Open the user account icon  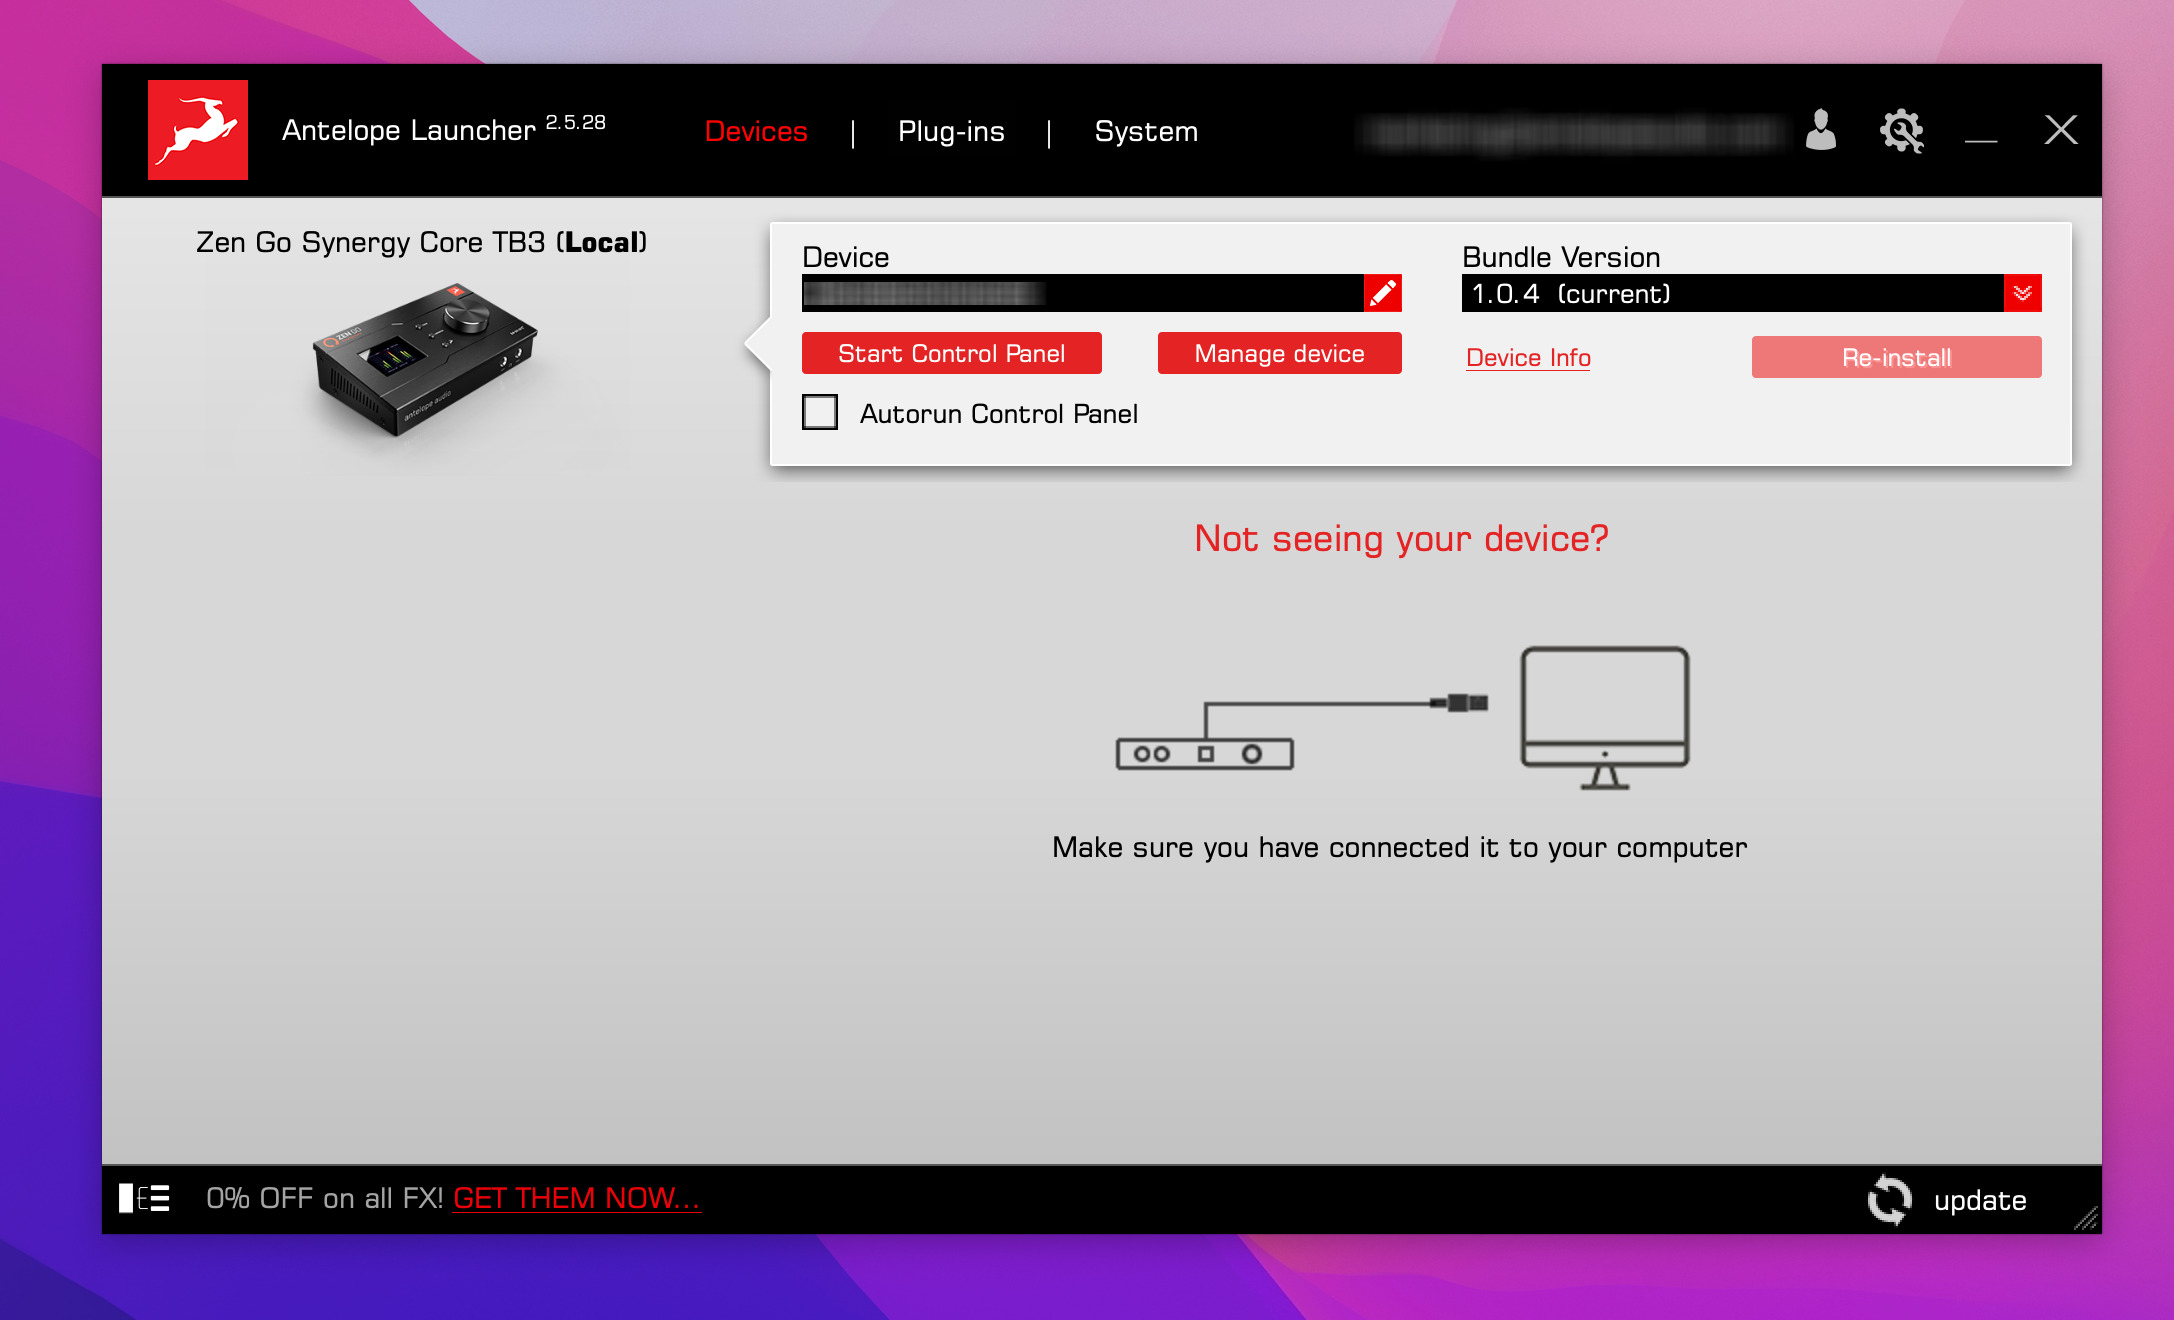click(1821, 130)
